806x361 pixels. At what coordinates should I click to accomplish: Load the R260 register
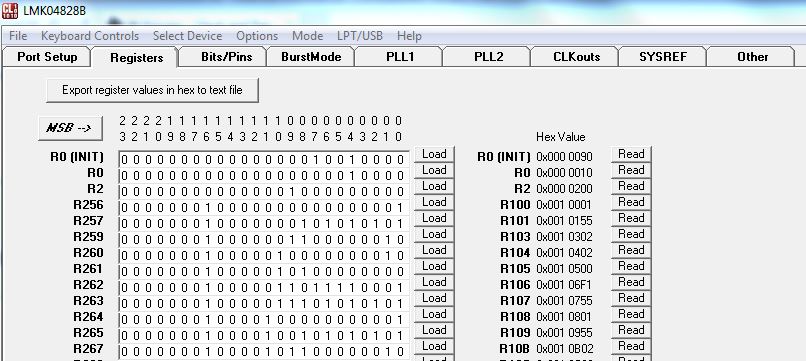pos(434,250)
